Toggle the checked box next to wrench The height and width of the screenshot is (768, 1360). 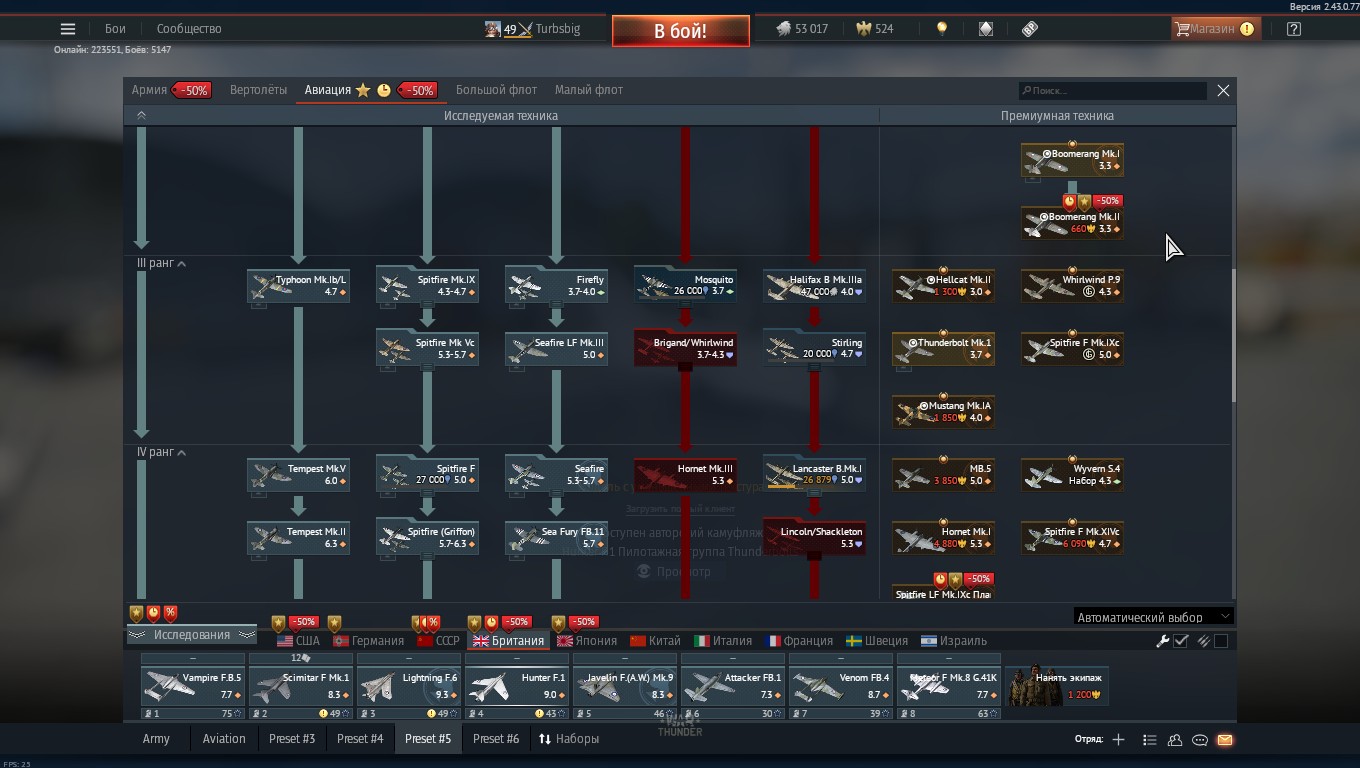(x=1181, y=641)
